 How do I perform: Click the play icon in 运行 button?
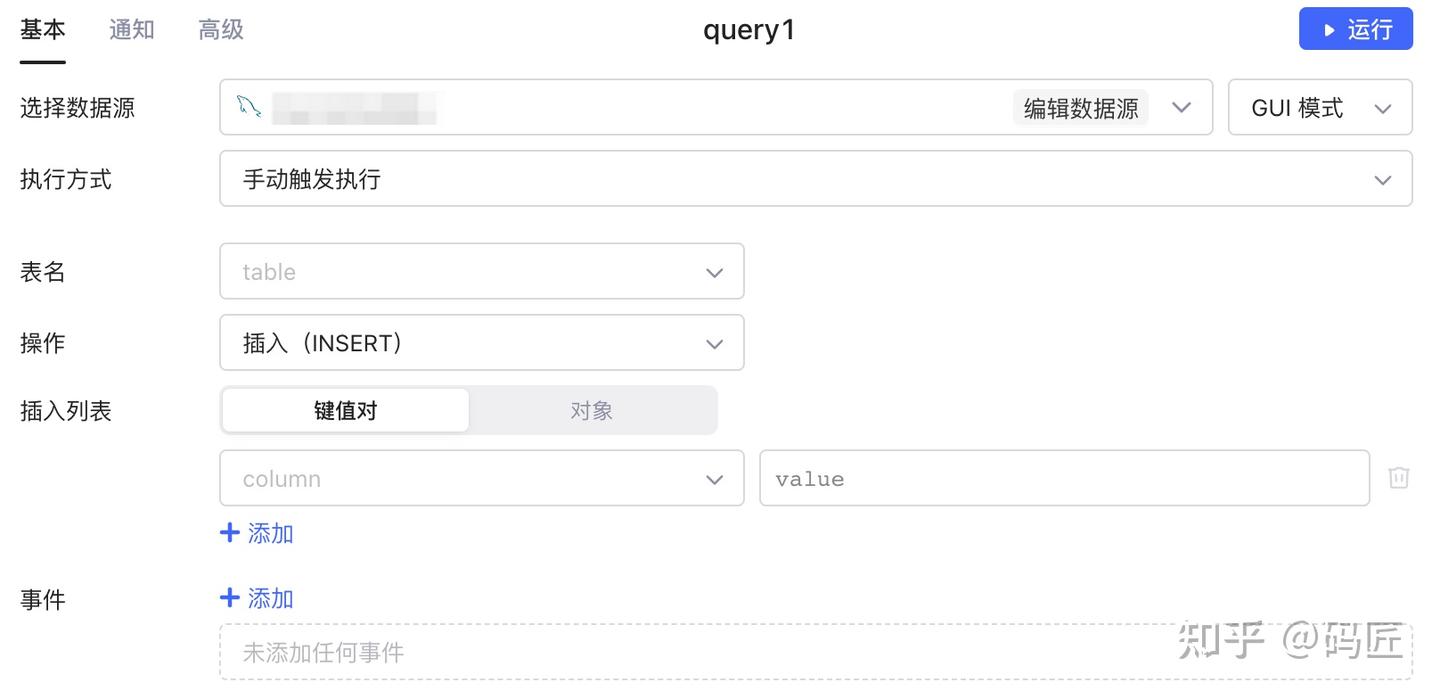pos(1329,30)
